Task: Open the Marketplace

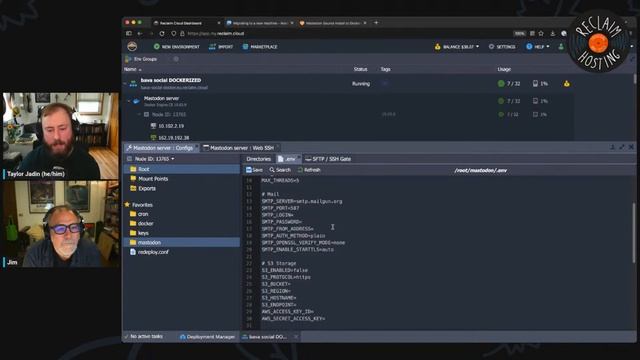Action: tap(260, 47)
